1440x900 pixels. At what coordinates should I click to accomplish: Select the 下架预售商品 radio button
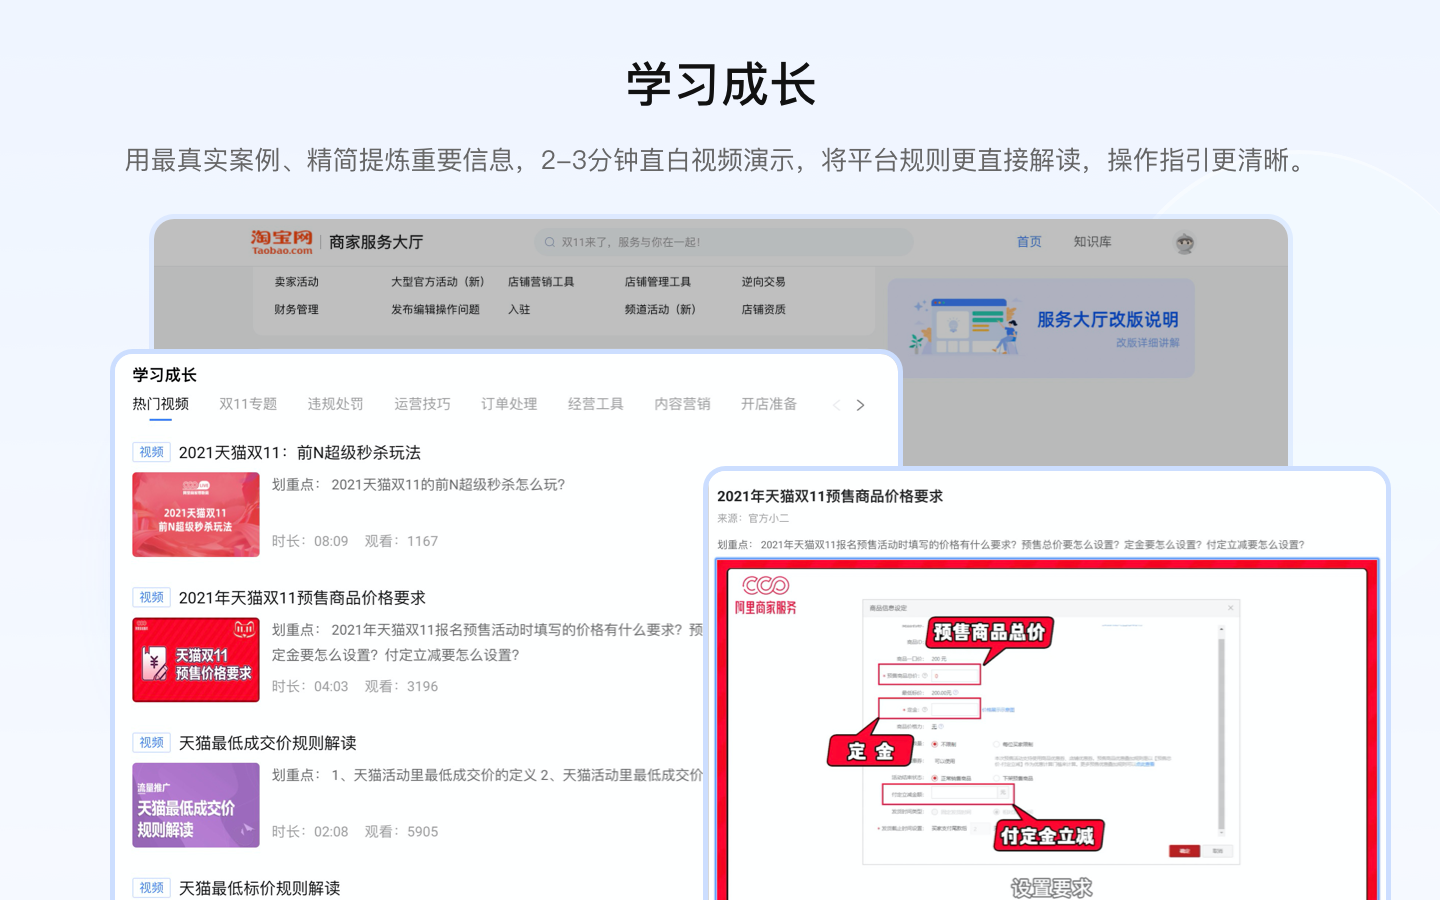point(996,778)
